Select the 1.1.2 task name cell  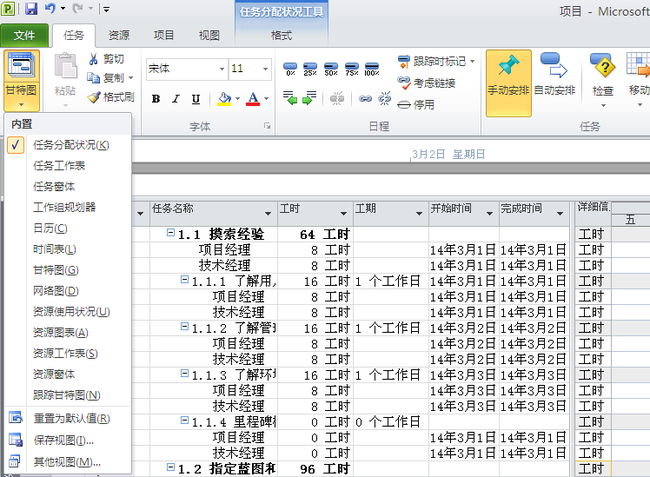click(x=213, y=328)
